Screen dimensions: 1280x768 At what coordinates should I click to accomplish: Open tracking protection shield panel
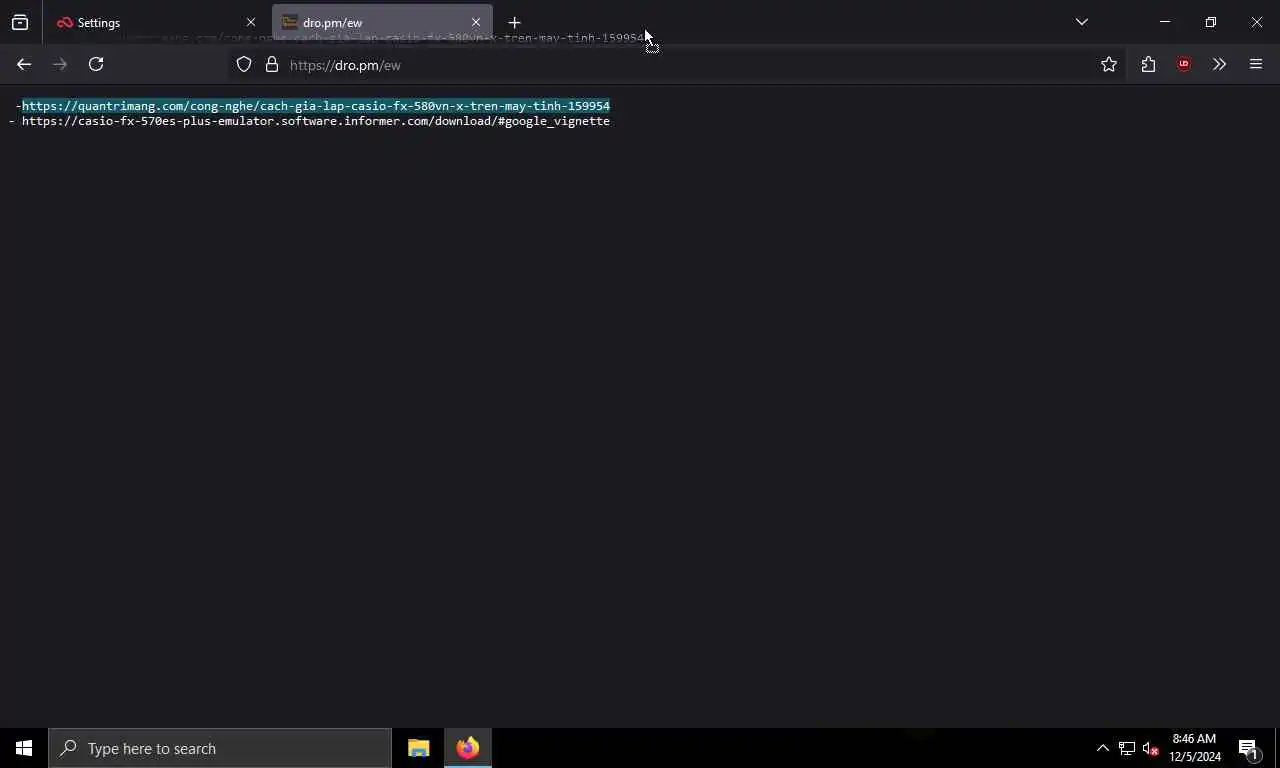[x=244, y=64]
